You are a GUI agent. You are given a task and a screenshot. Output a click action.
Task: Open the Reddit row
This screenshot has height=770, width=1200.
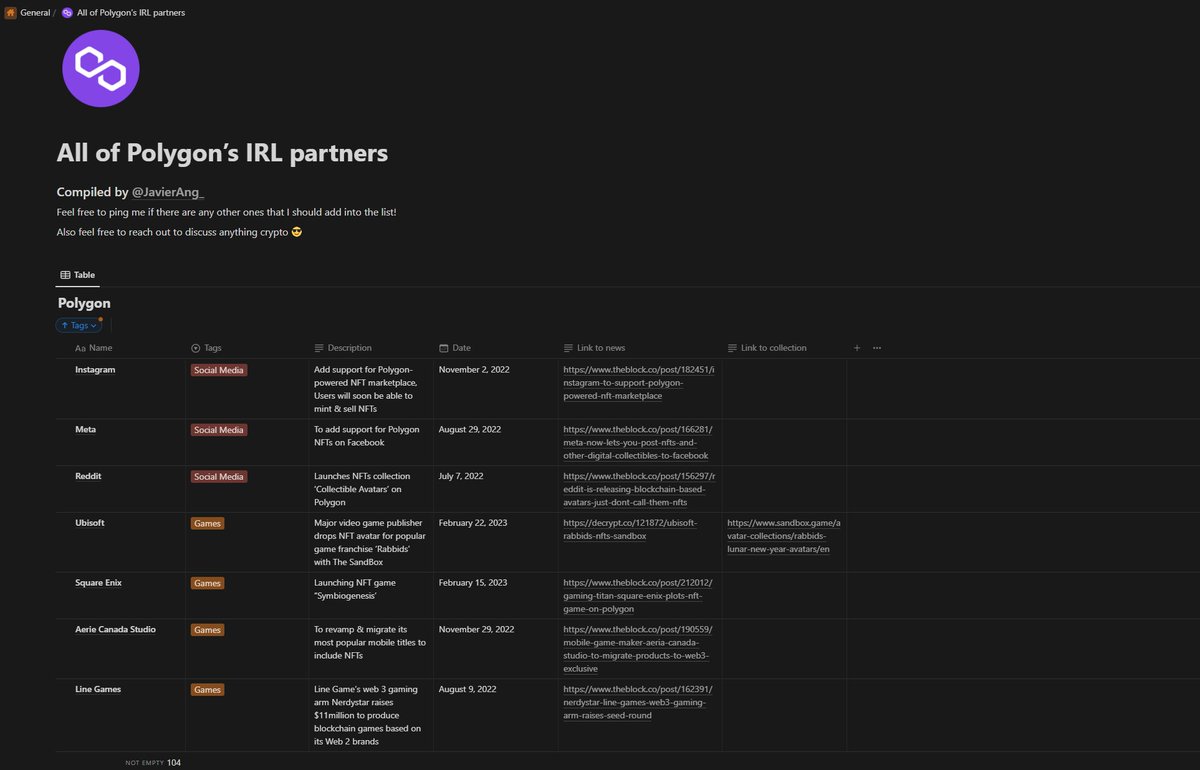pyautogui.click(x=88, y=476)
